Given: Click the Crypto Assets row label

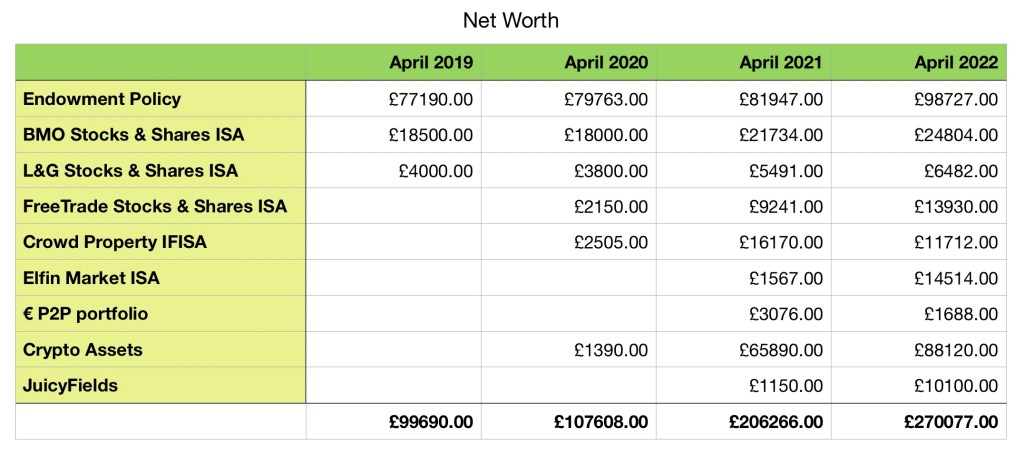Looking at the screenshot, I should pyautogui.click(x=82, y=350).
